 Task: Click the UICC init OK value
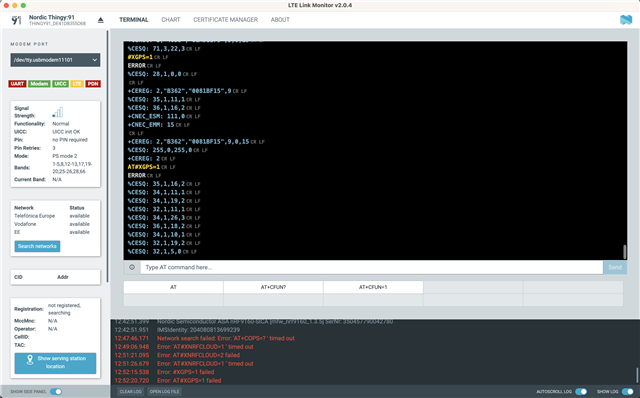[66, 131]
